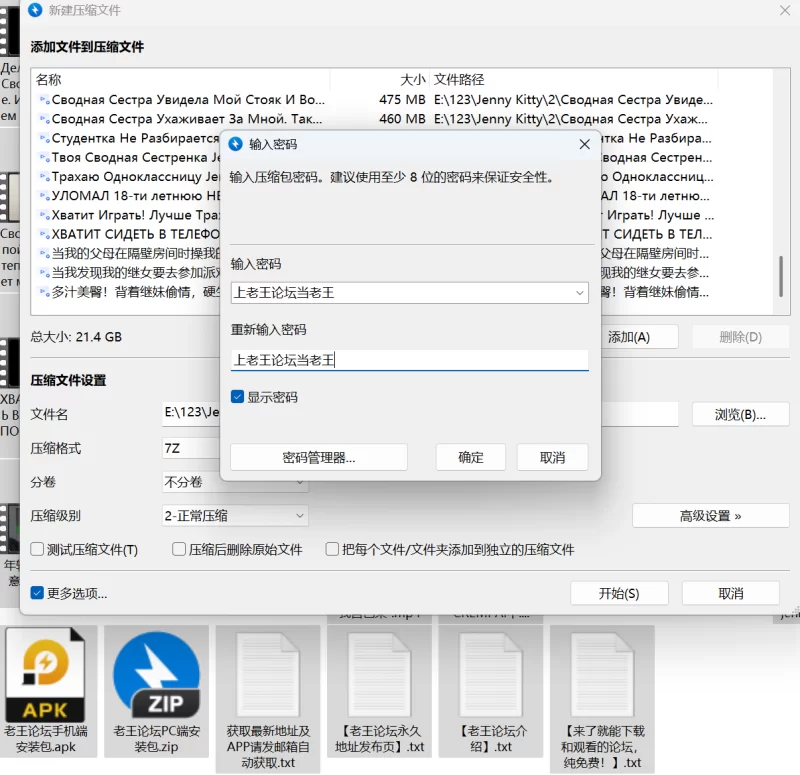Click into the 重新输入密码 text field
Viewport: 800px width, 775px height.
tap(409, 360)
